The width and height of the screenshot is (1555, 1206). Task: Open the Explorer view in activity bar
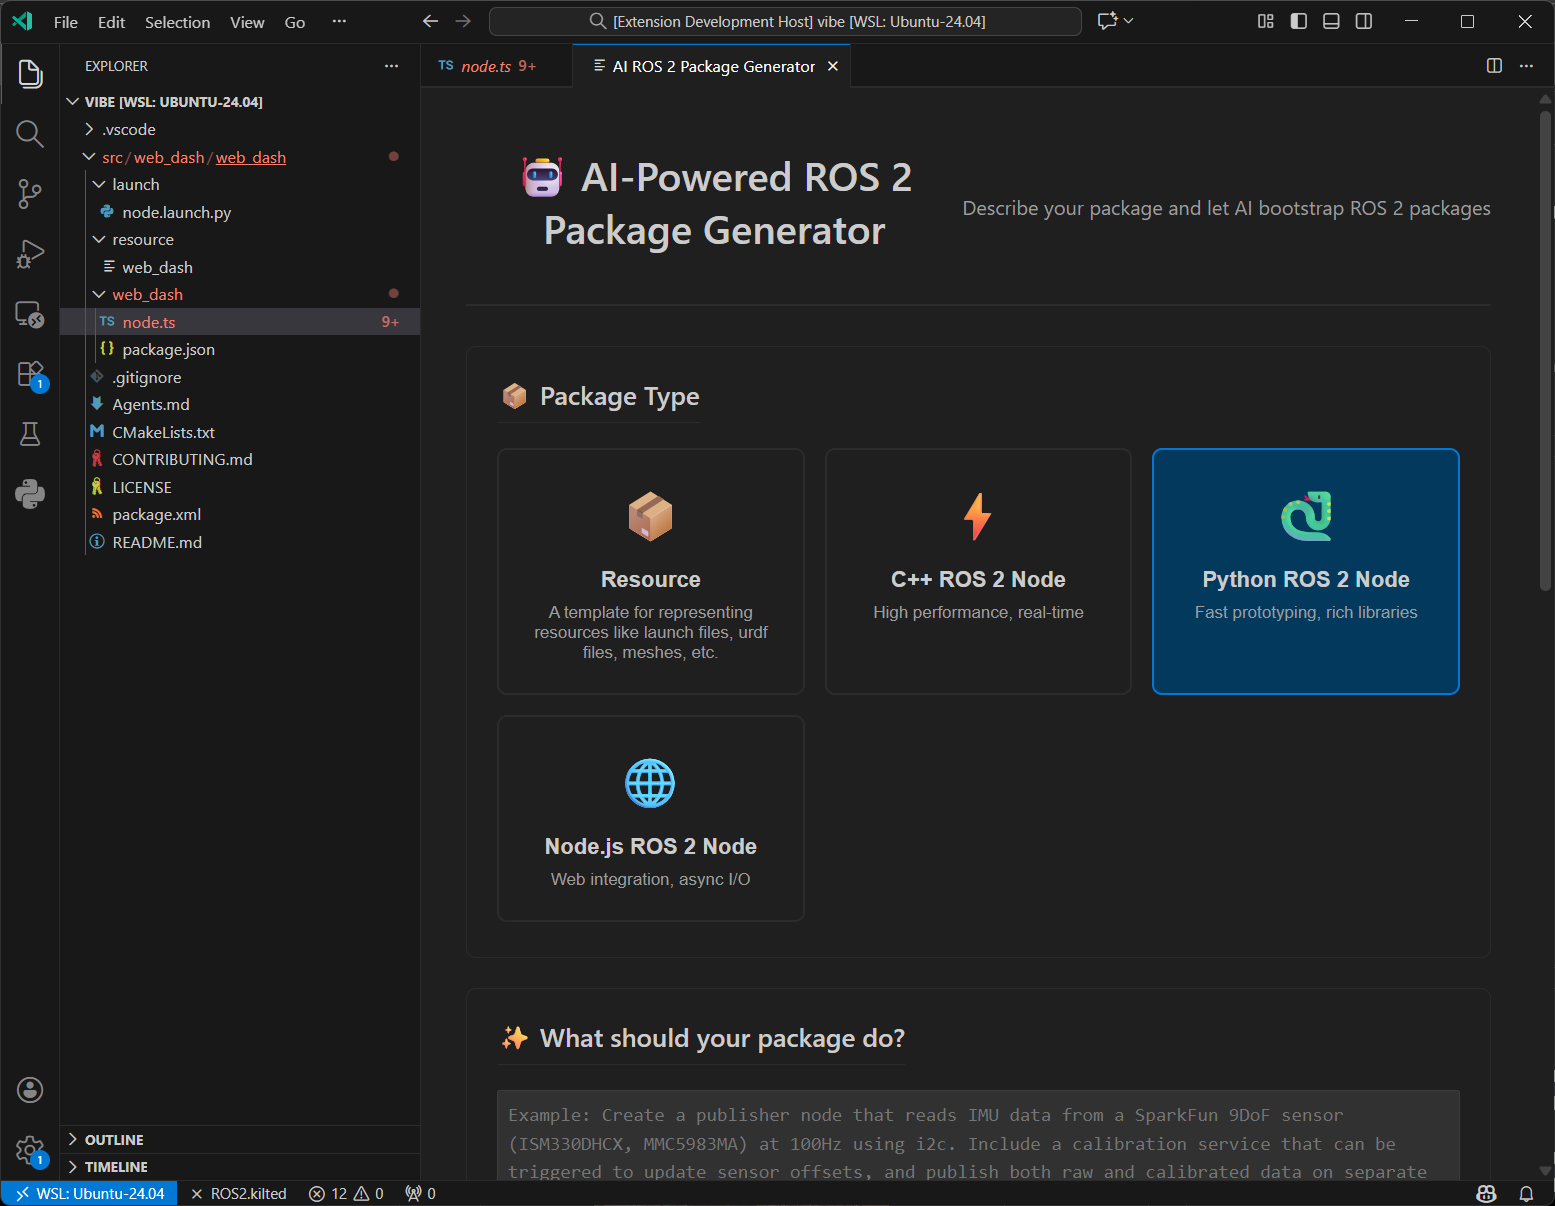pyautogui.click(x=30, y=74)
